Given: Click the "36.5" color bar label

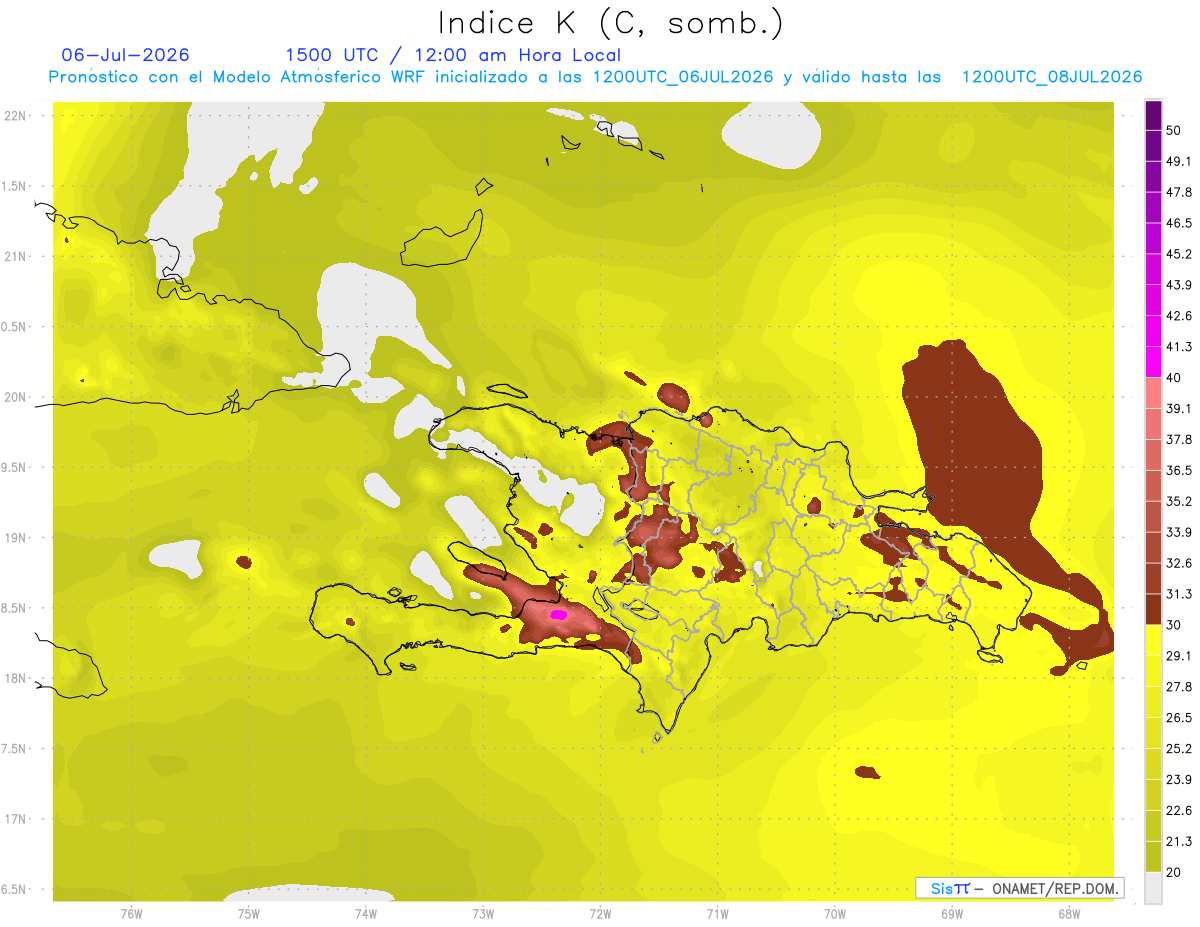Looking at the screenshot, I should click(1179, 470).
